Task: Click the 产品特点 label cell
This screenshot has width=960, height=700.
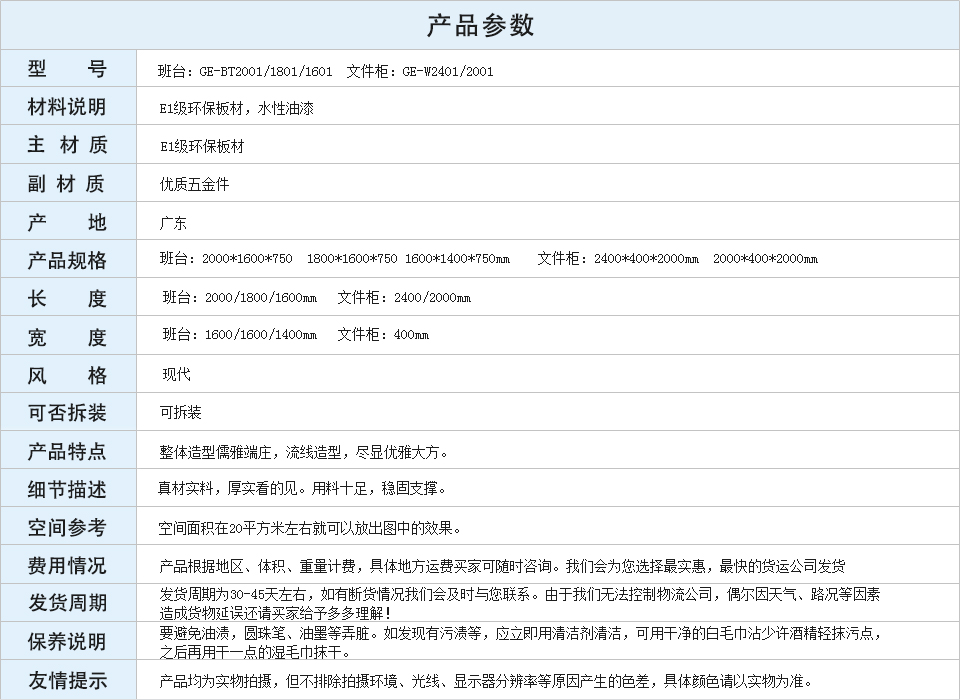Action: click(x=67, y=451)
